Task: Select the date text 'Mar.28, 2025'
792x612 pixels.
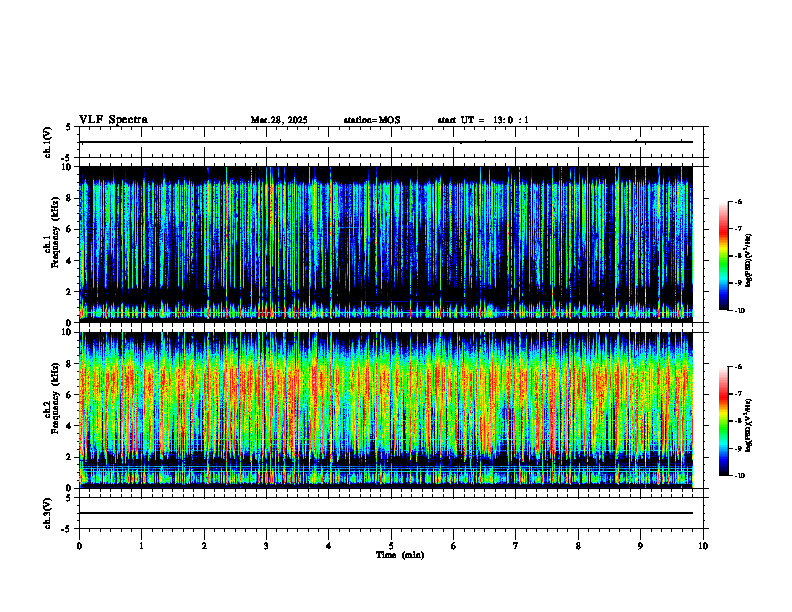Action: pyautogui.click(x=279, y=120)
